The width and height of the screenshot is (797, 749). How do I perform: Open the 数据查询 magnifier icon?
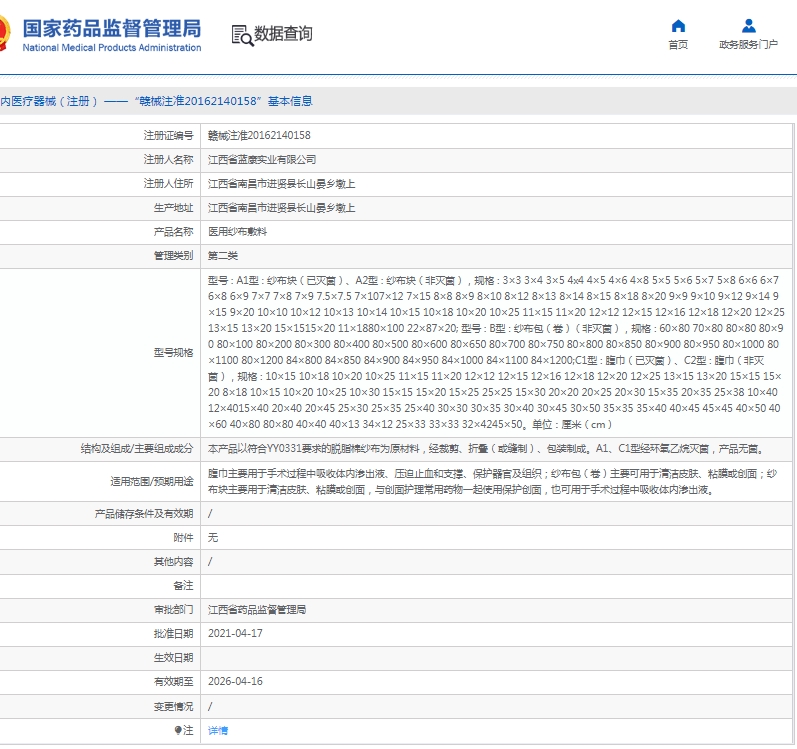(242, 35)
